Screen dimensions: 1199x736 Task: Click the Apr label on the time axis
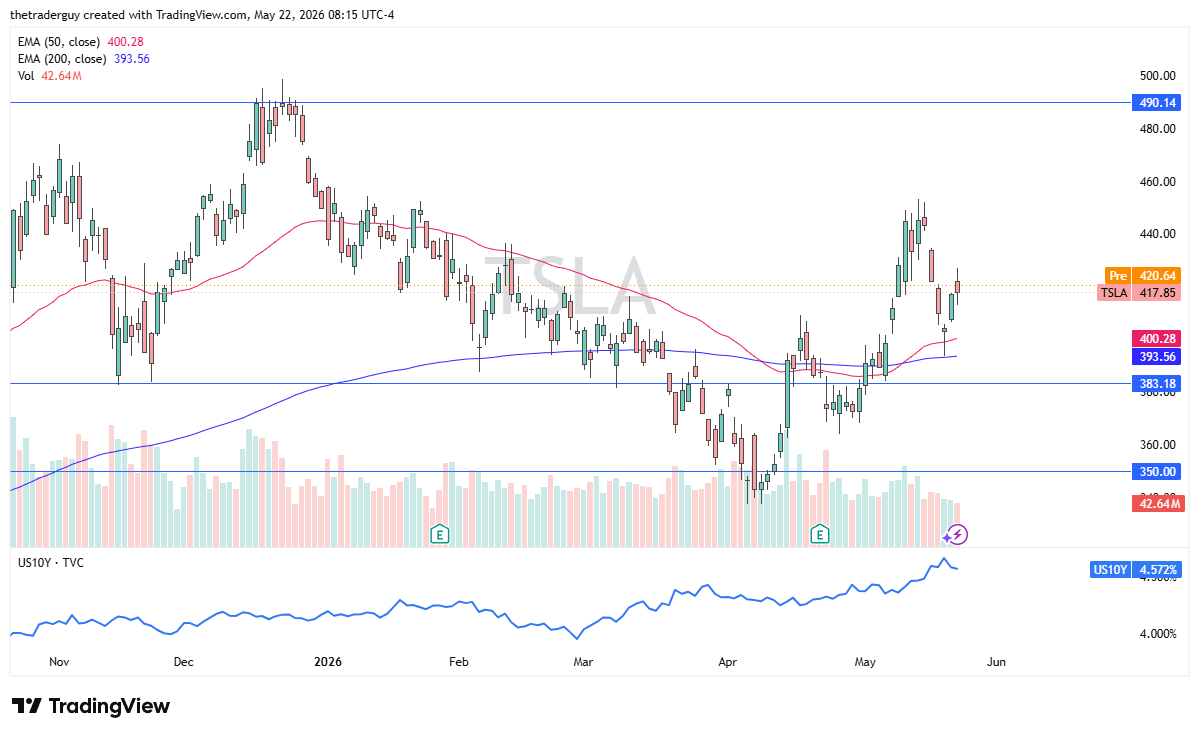click(x=727, y=662)
